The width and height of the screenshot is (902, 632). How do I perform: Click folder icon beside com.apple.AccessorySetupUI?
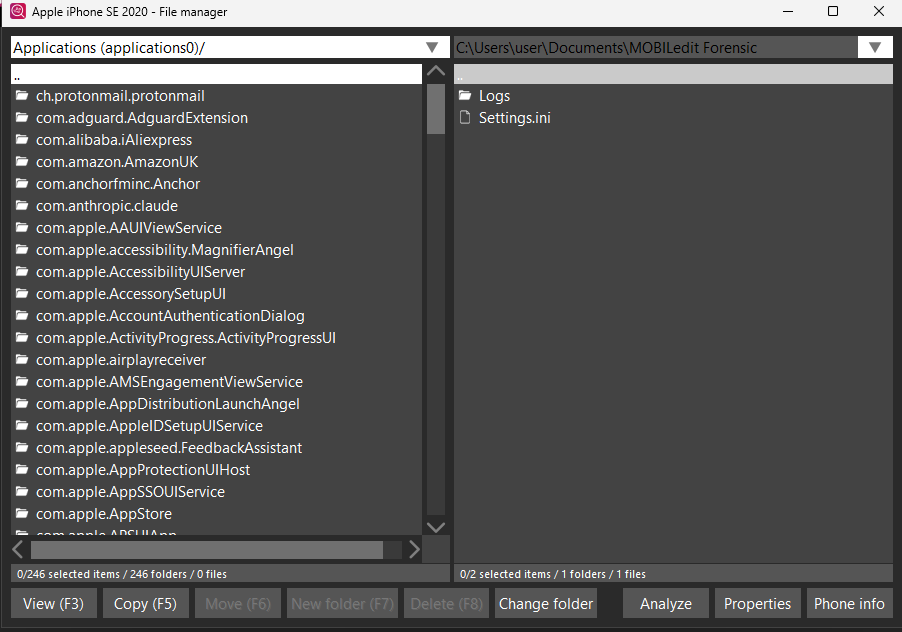pyautogui.click(x=22, y=293)
